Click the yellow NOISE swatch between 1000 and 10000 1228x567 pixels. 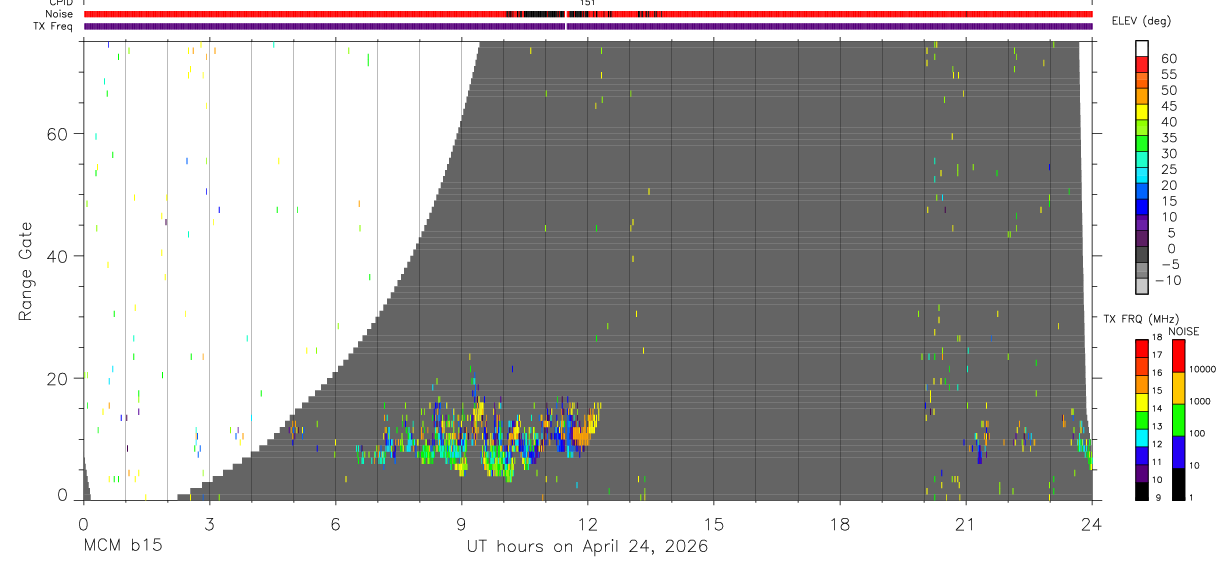tap(1179, 388)
